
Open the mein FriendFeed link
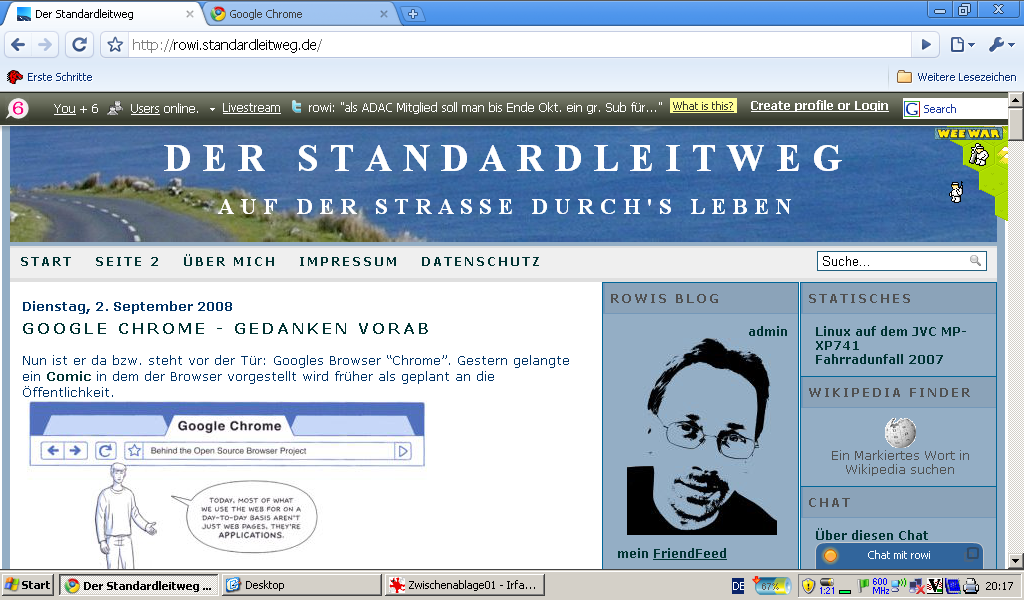click(689, 554)
